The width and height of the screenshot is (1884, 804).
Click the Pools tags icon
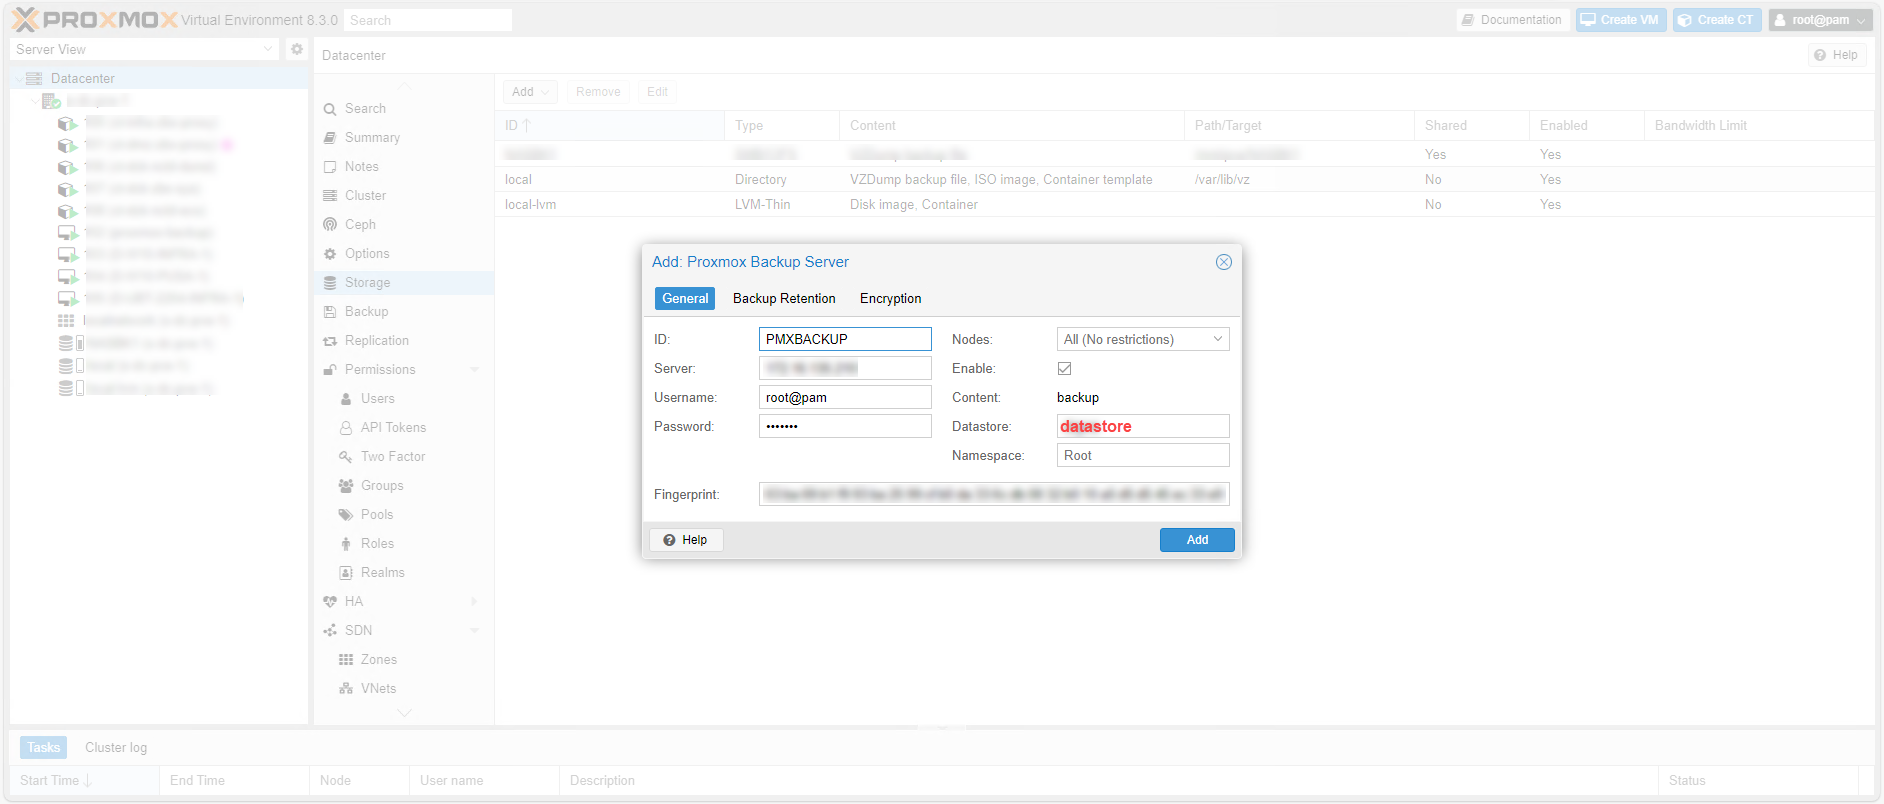(x=346, y=515)
